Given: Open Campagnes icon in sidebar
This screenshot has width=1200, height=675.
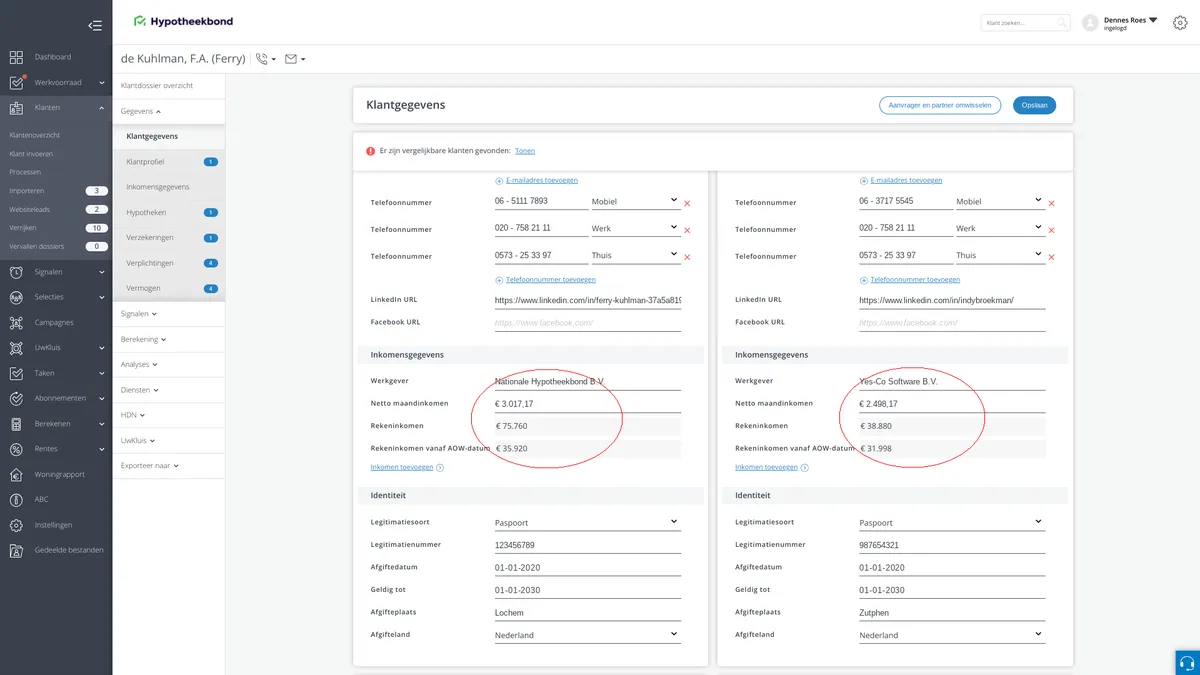Looking at the screenshot, I should (x=16, y=323).
